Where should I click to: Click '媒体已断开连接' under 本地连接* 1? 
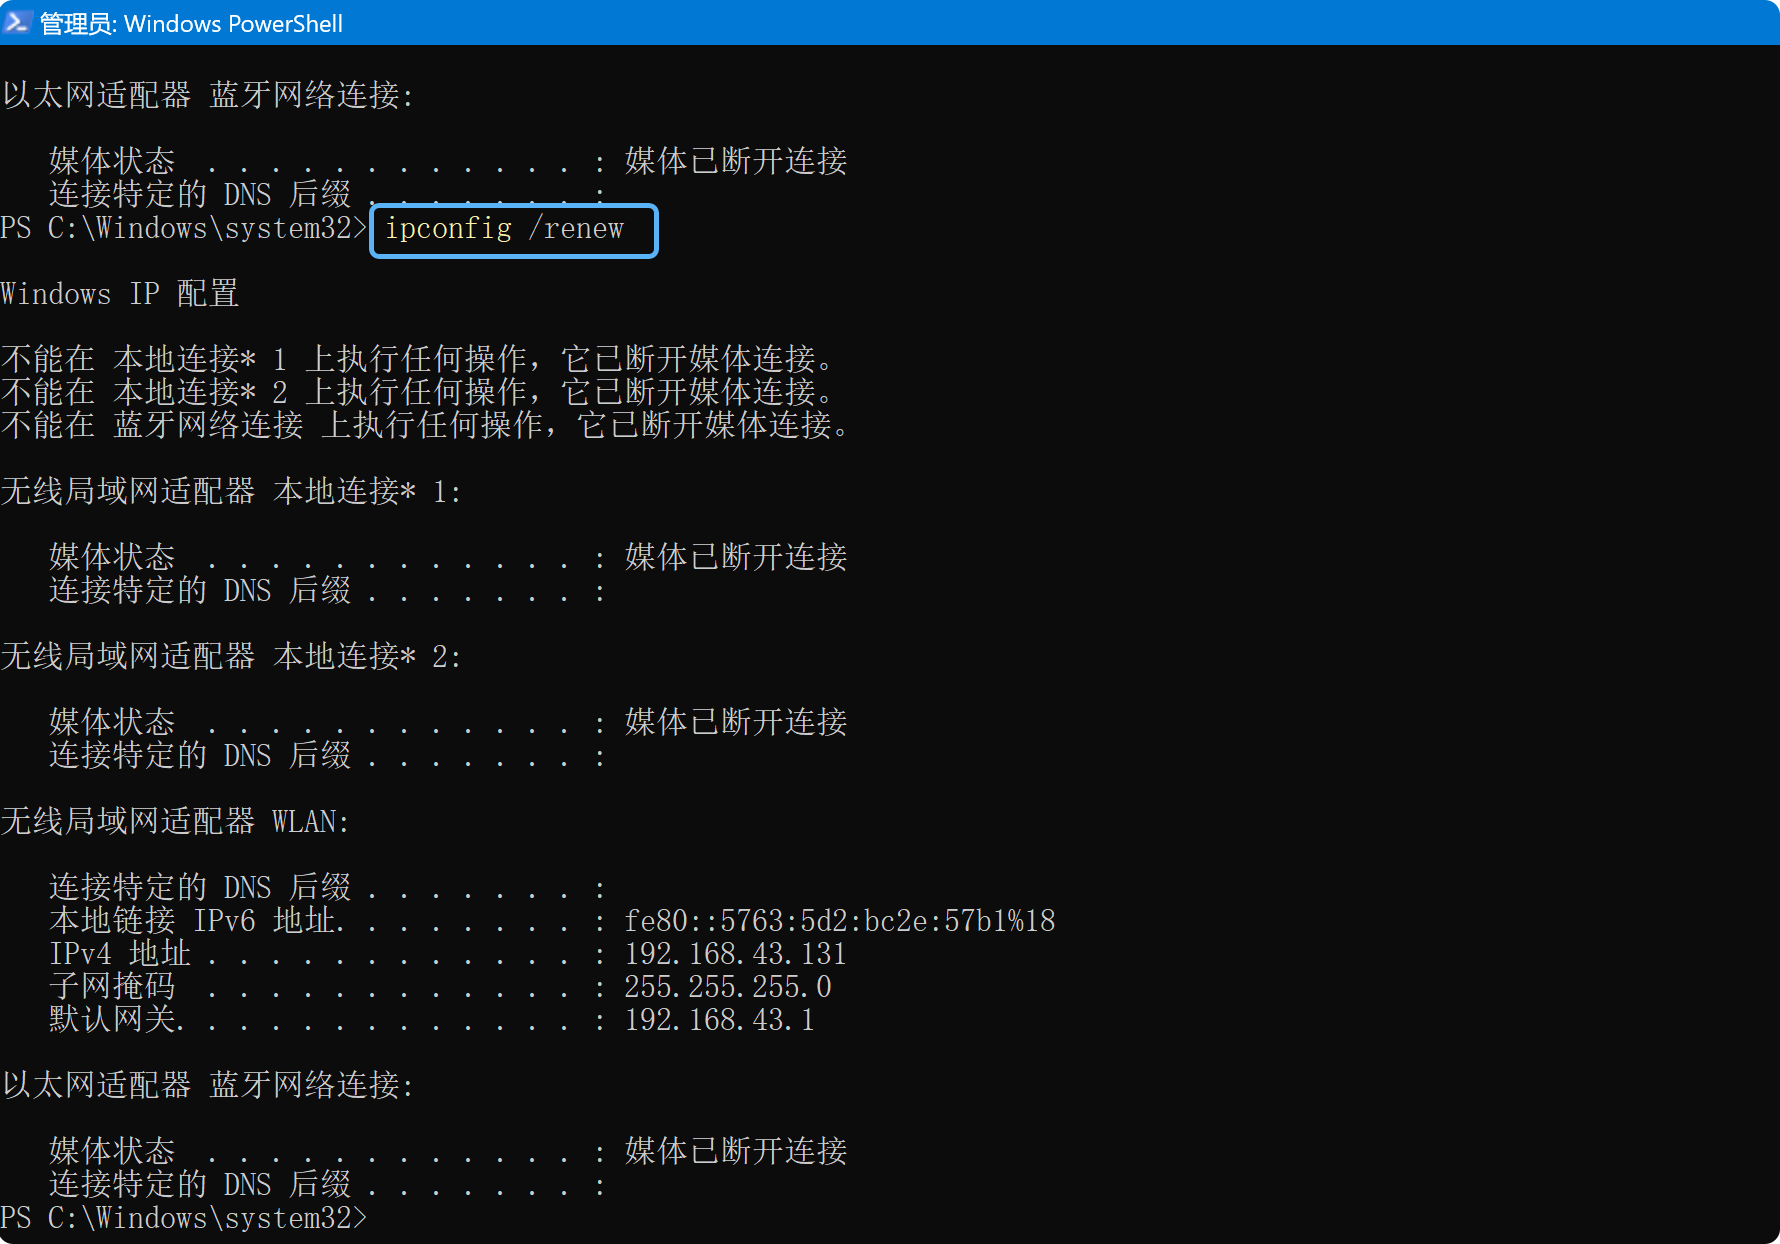point(736,557)
